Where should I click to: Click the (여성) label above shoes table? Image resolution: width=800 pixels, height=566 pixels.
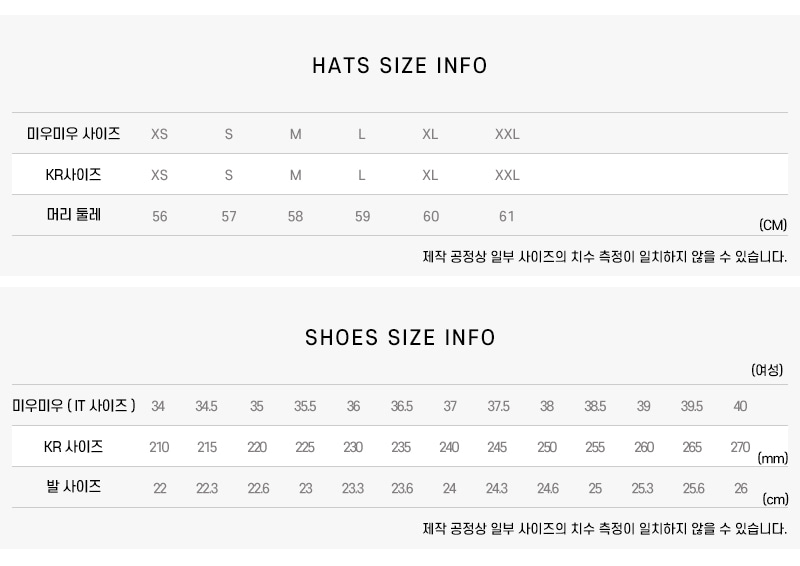(767, 370)
